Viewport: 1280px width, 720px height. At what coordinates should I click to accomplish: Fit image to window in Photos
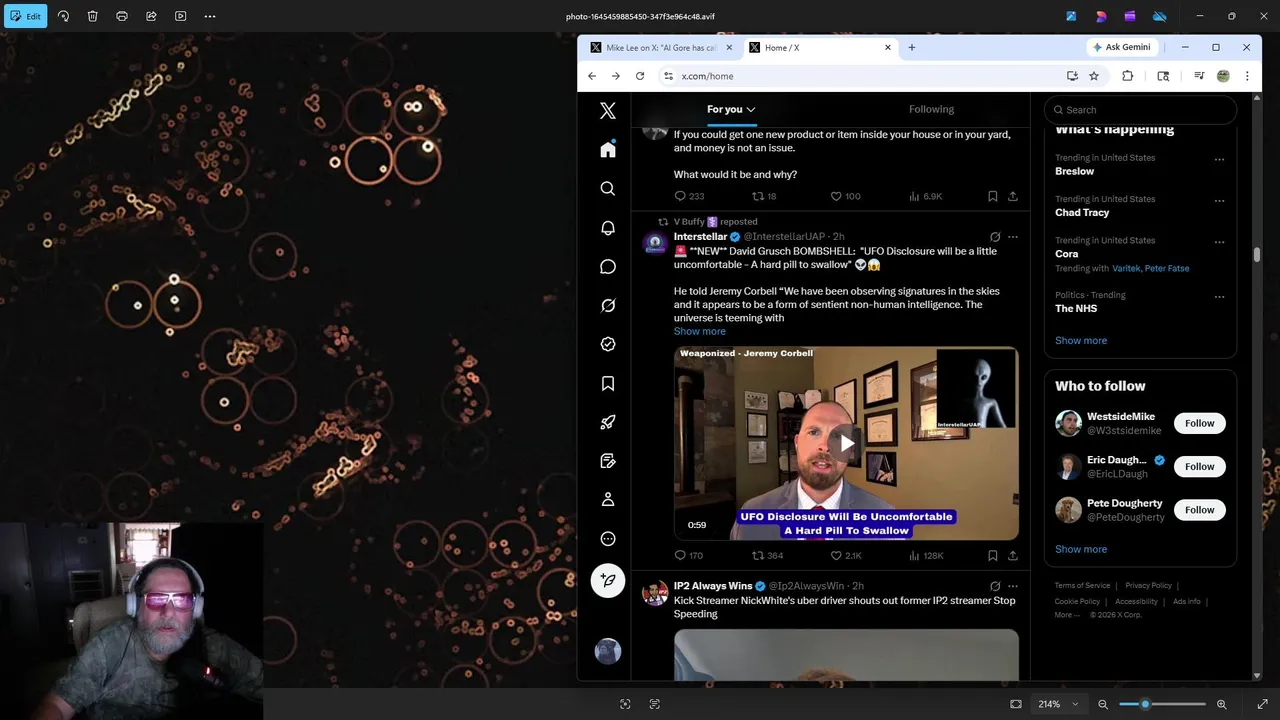tap(1016, 704)
